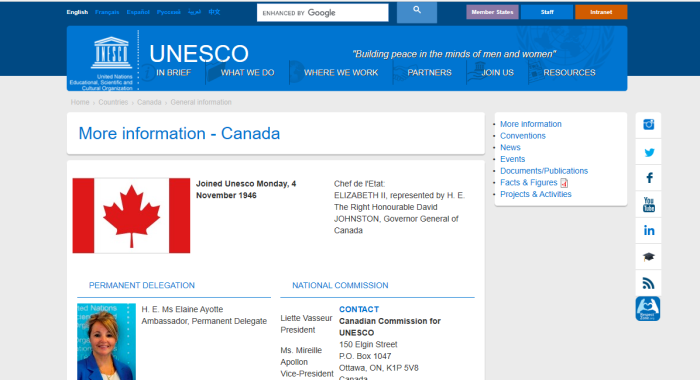Go to Countries breadcrumb
The image size is (700, 380).
[x=113, y=102]
